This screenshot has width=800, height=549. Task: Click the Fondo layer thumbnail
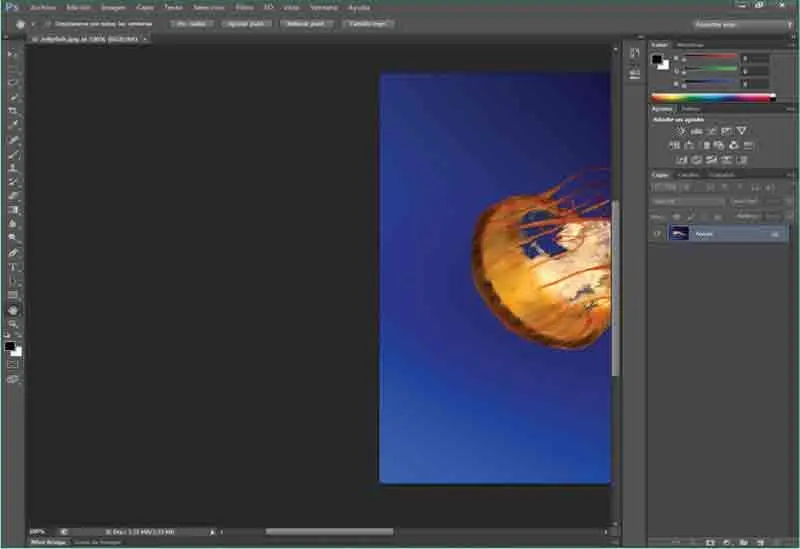(679, 233)
